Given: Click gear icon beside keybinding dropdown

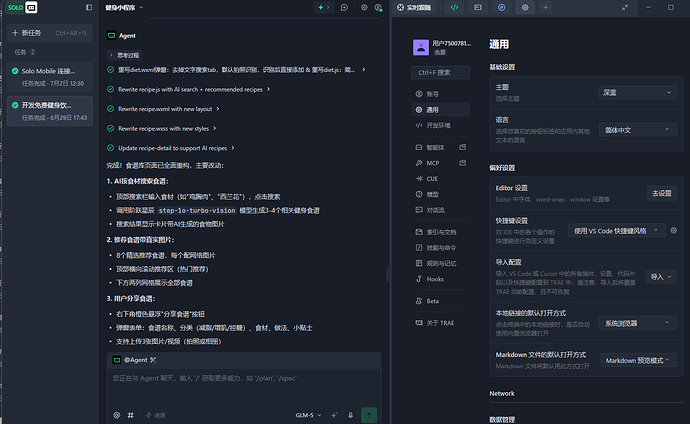Looking at the screenshot, I should click(x=673, y=230).
